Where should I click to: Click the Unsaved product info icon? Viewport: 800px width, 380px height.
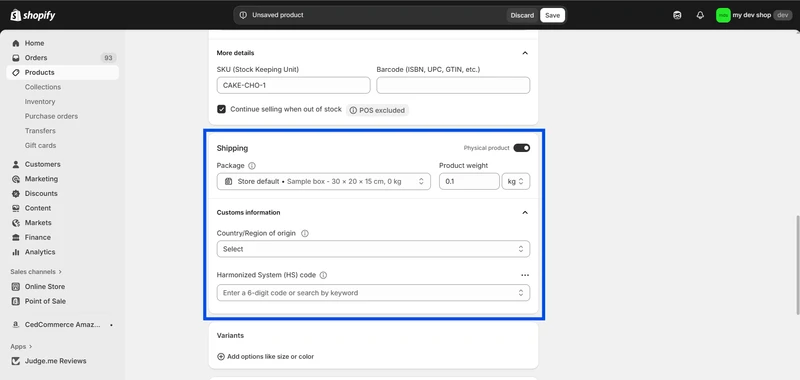(x=243, y=15)
